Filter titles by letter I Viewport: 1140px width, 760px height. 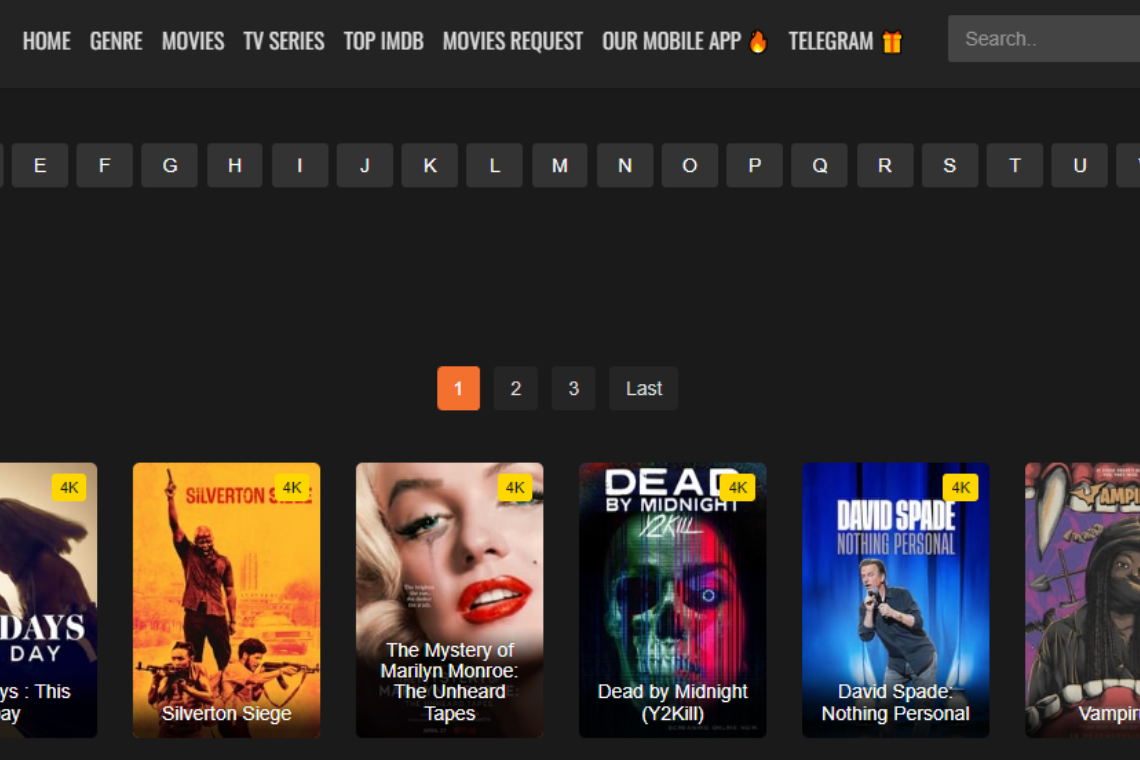pyautogui.click(x=300, y=166)
